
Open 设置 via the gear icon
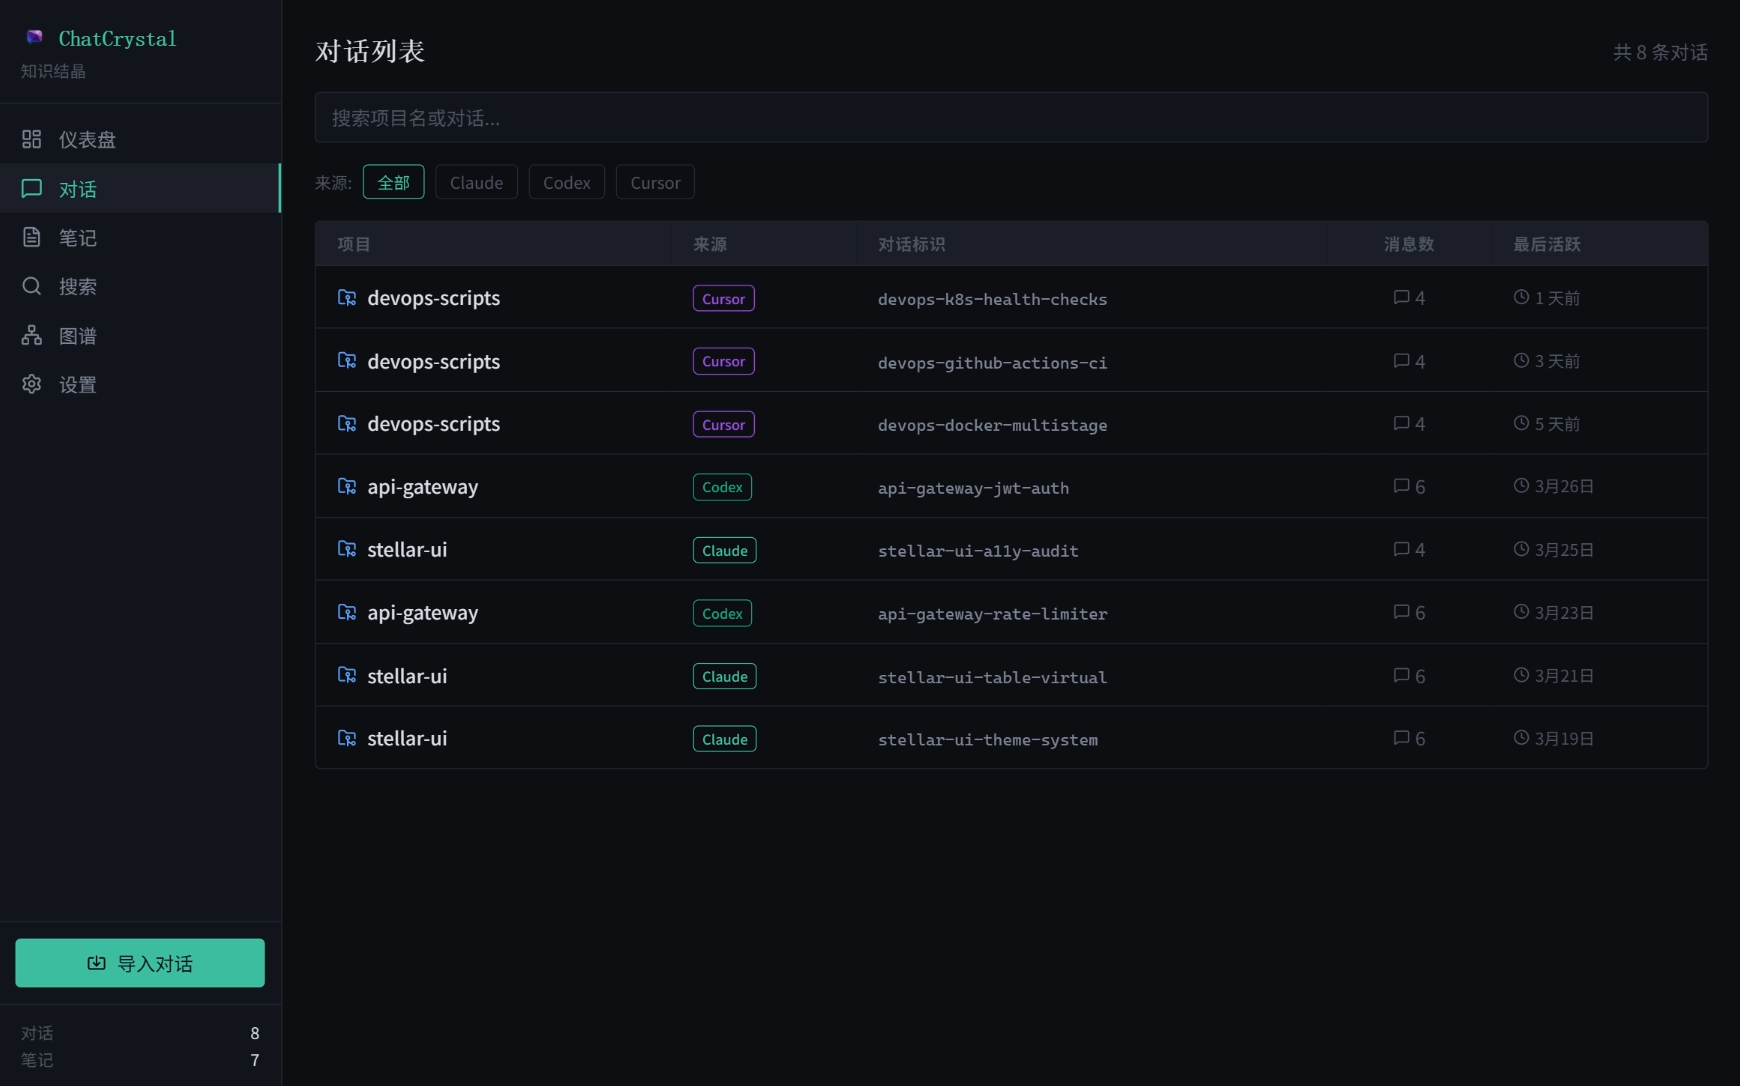tap(32, 384)
